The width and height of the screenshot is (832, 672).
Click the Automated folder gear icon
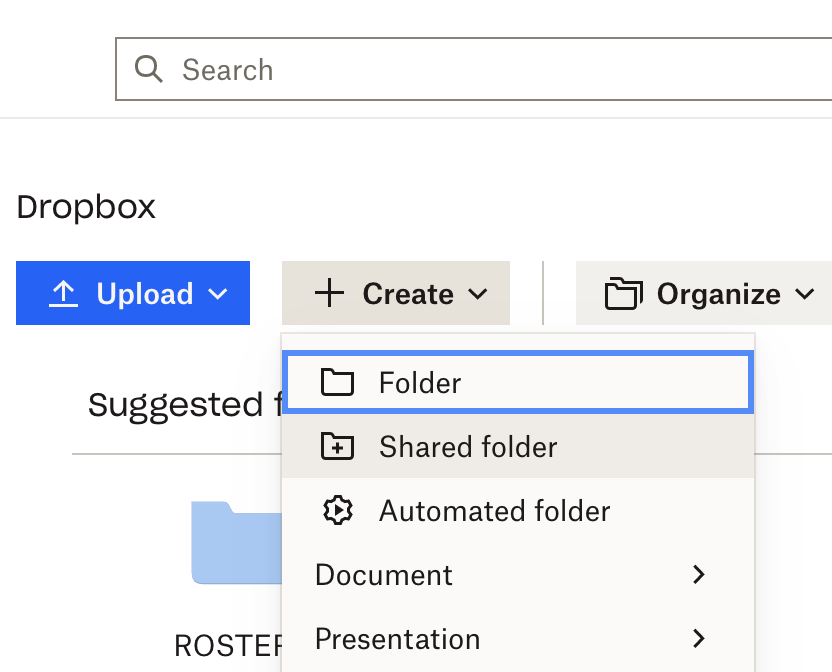pos(337,511)
